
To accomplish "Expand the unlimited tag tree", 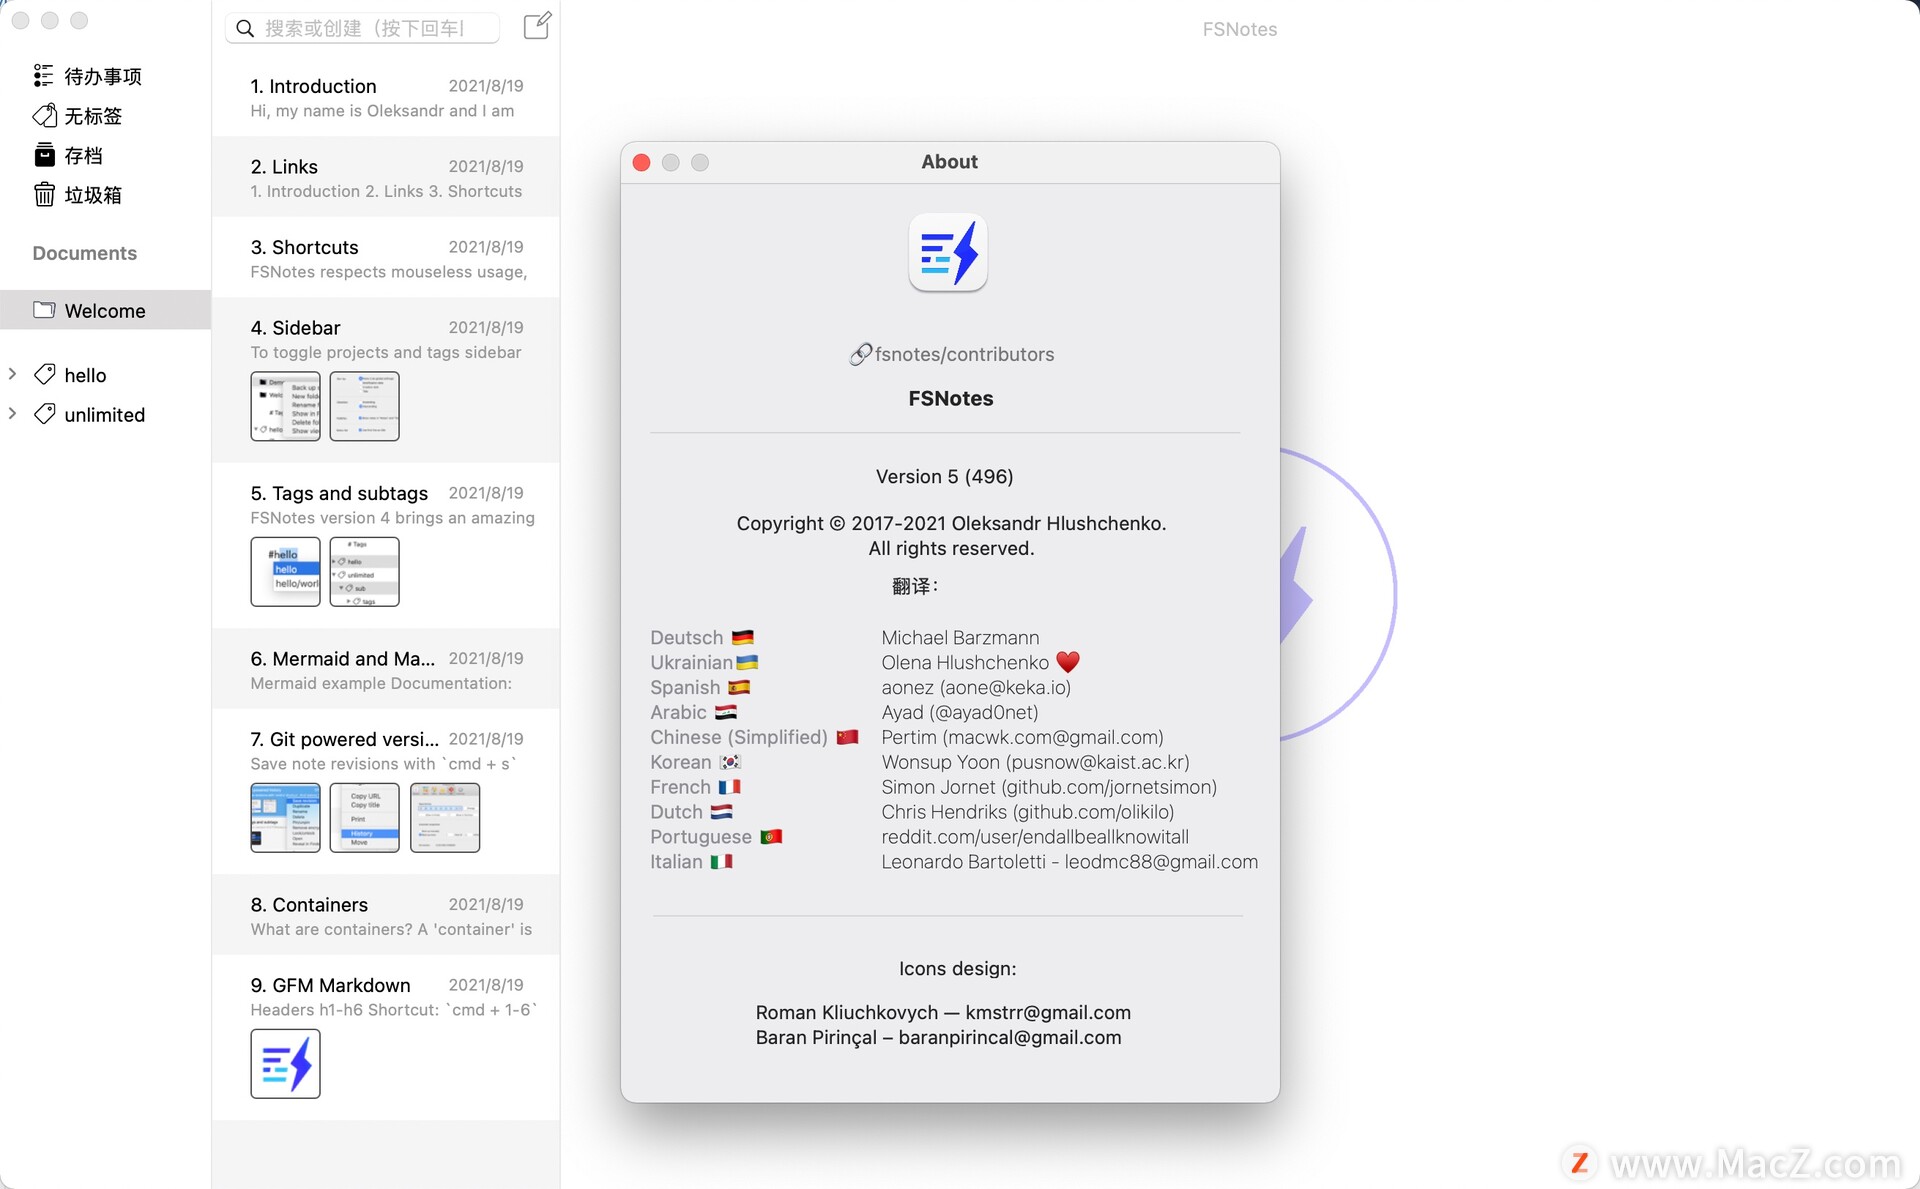I will click(x=12, y=414).
